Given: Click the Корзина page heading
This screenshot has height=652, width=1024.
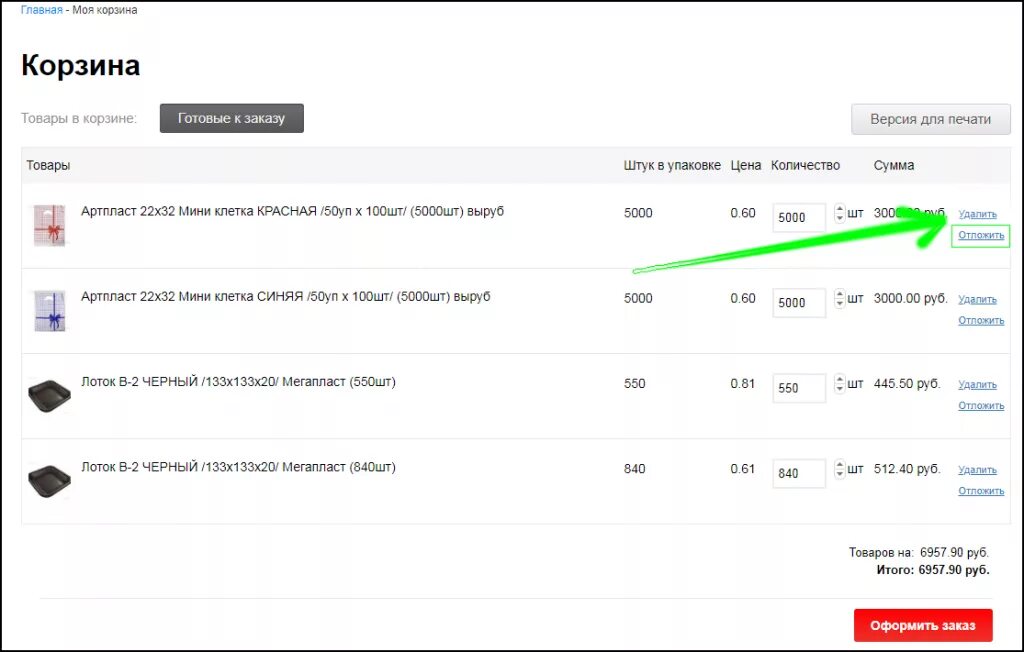Looking at the screenshot, I should 80,65.
